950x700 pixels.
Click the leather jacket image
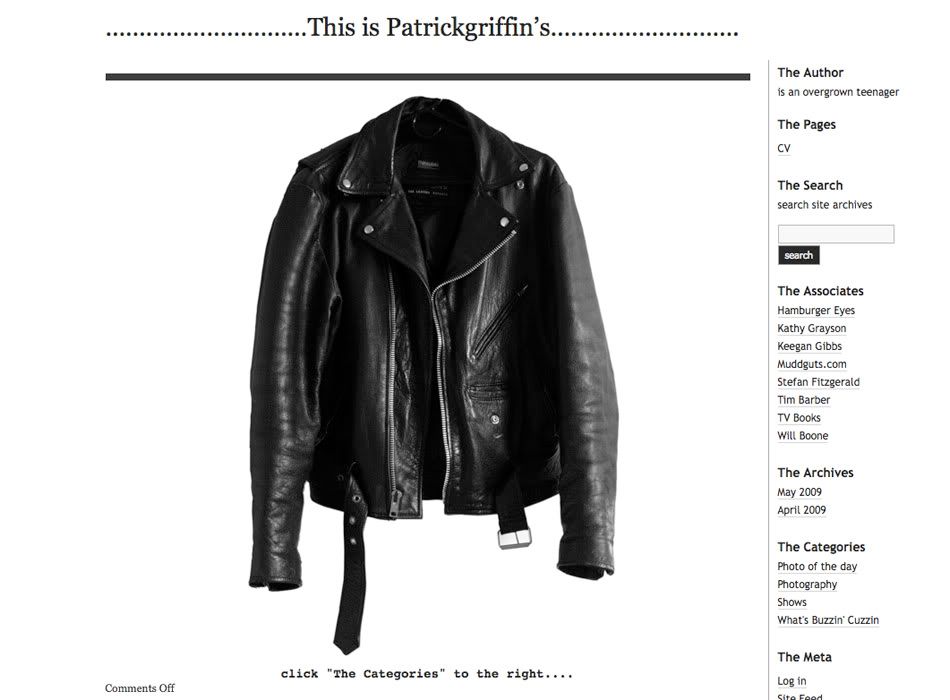[x=433, y=375]
